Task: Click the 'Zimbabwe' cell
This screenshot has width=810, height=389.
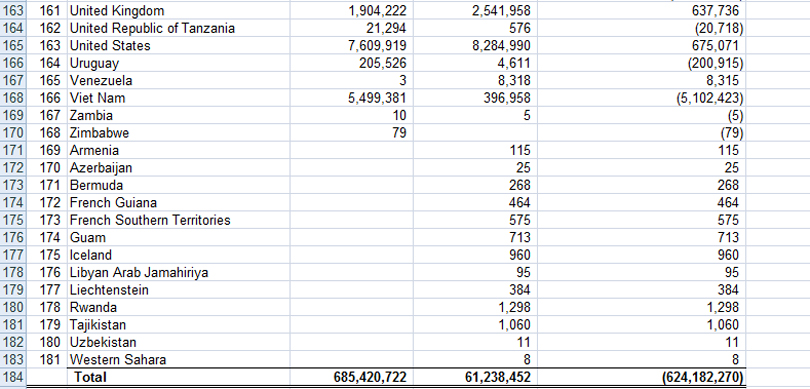Action: click(x=178, y=133)
